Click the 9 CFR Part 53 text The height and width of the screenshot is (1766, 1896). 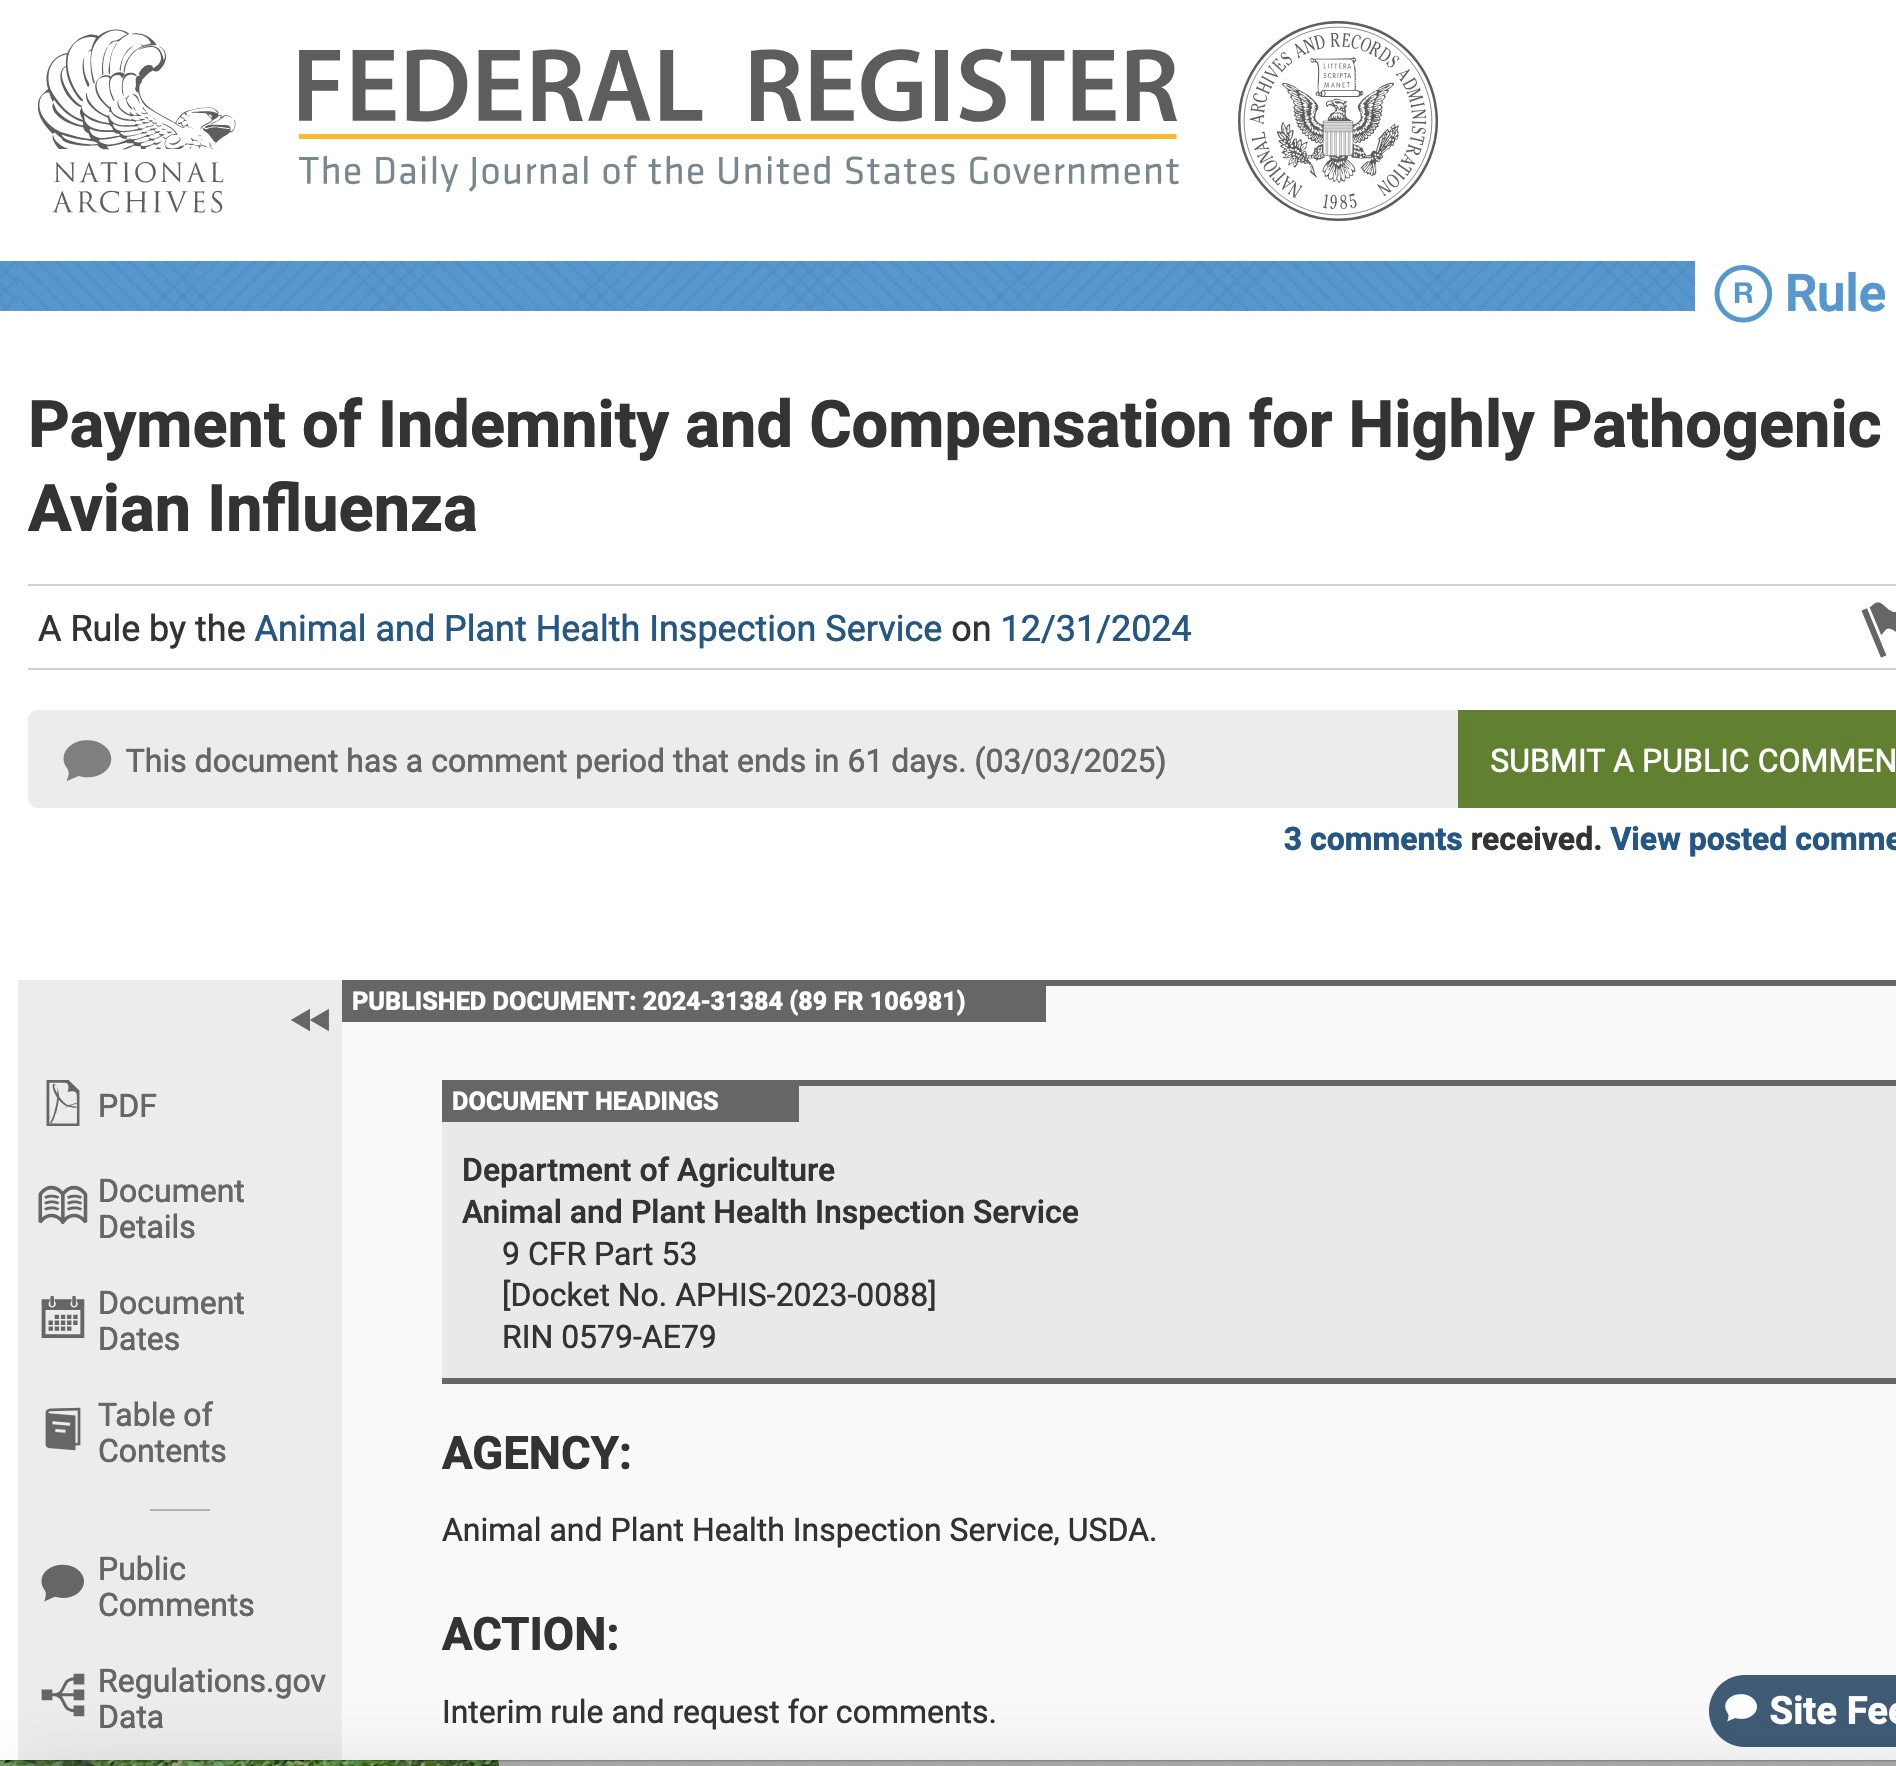click(599, 1254)
